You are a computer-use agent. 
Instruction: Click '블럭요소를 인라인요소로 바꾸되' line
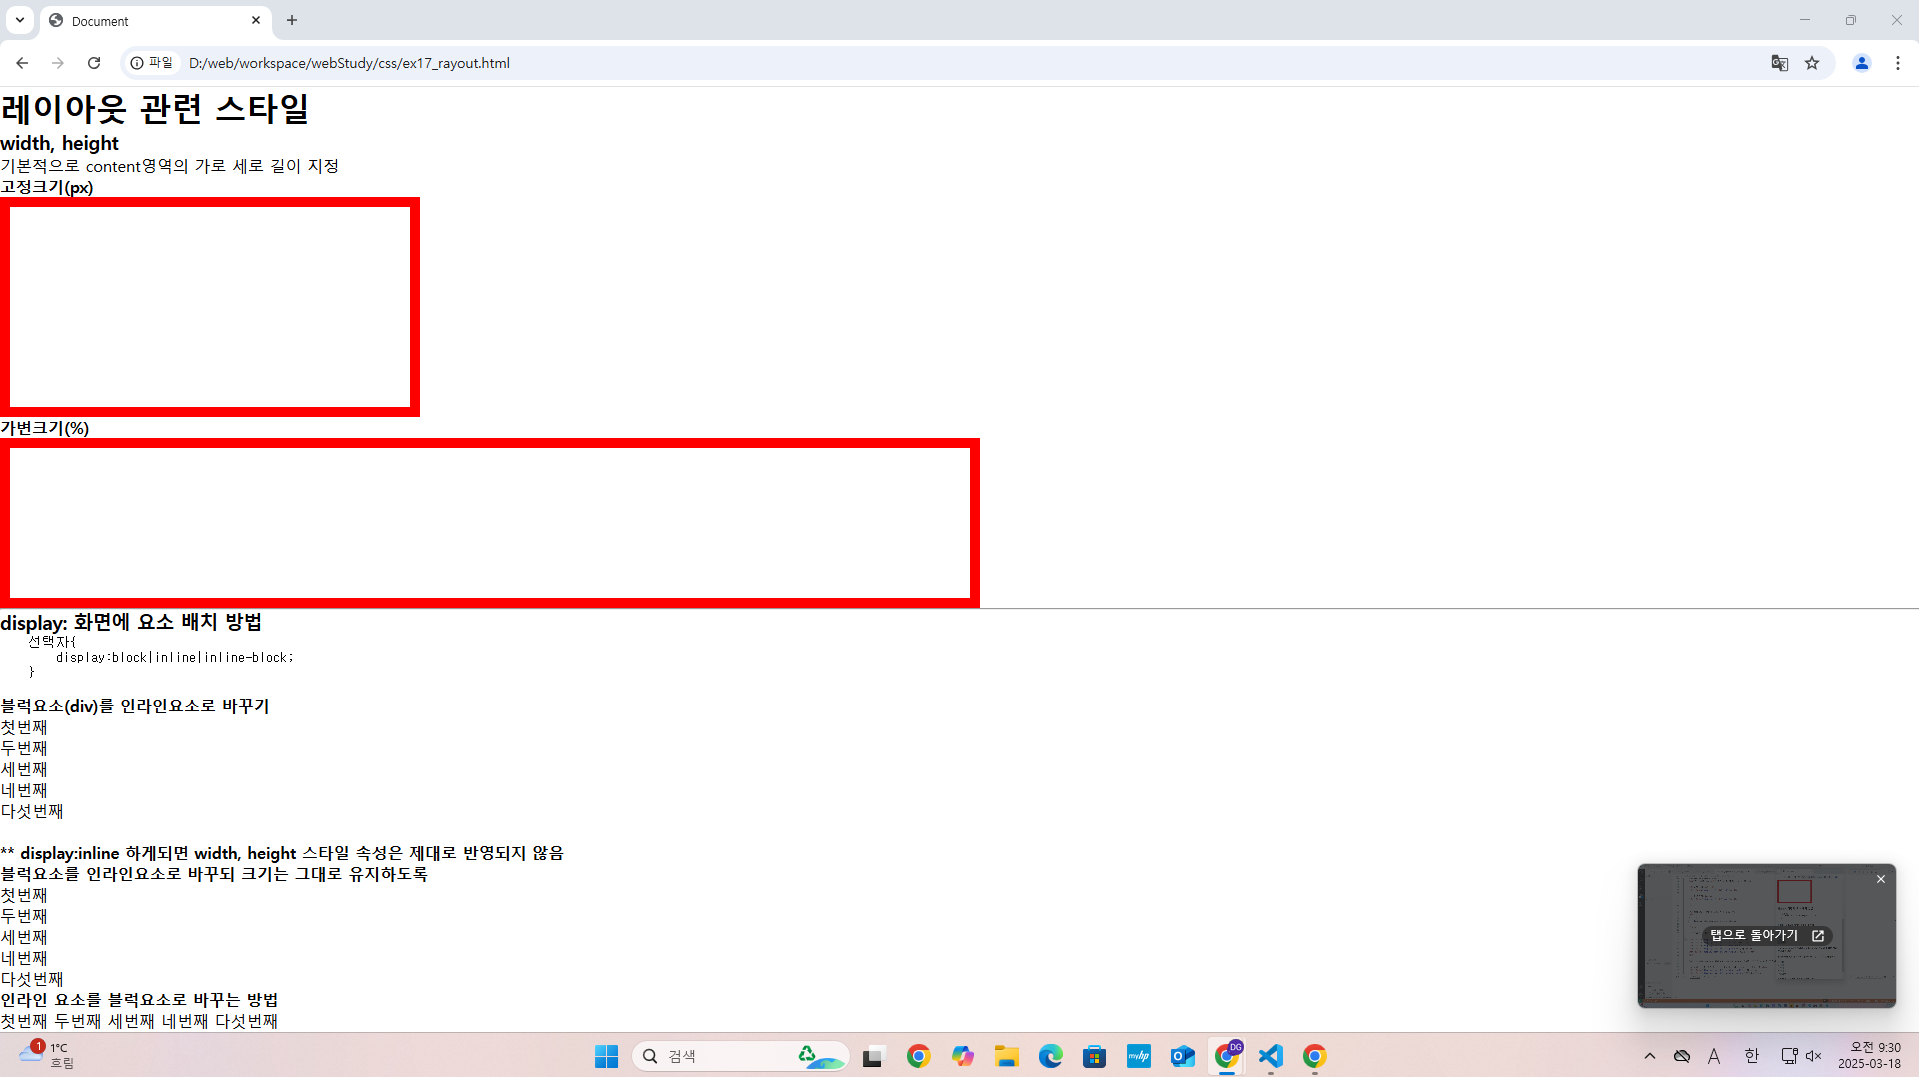214,874
